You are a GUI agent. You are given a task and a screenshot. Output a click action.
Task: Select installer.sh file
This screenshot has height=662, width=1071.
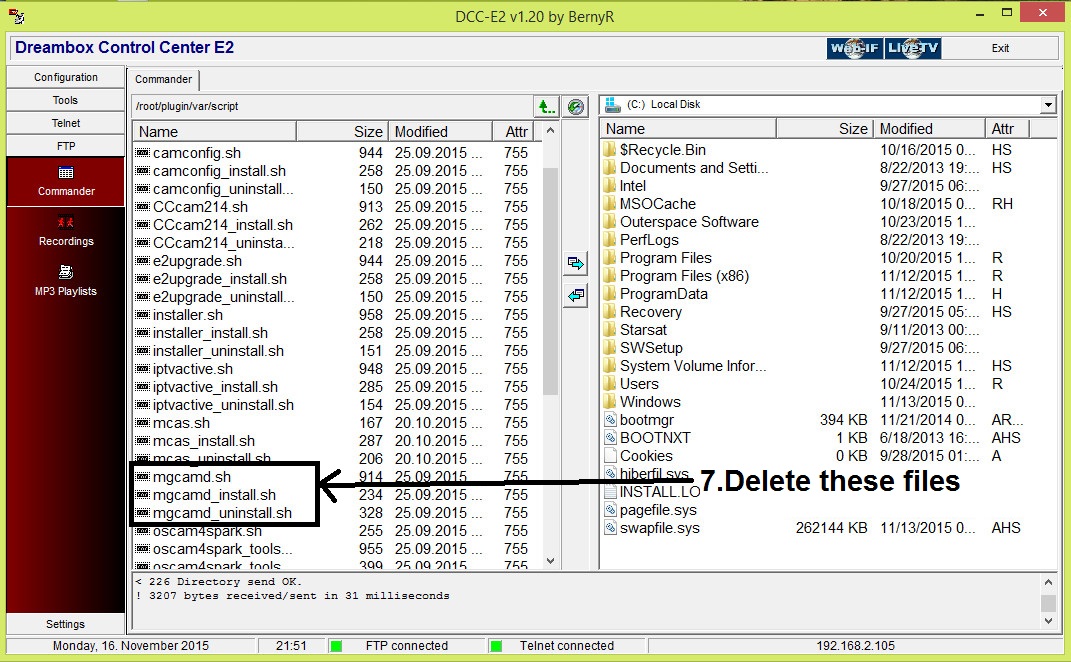tap(188, 315)
